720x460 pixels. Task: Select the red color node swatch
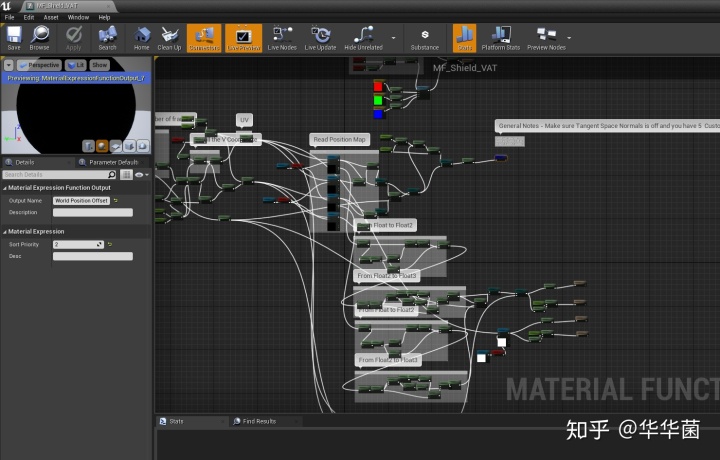click(378, 85)
